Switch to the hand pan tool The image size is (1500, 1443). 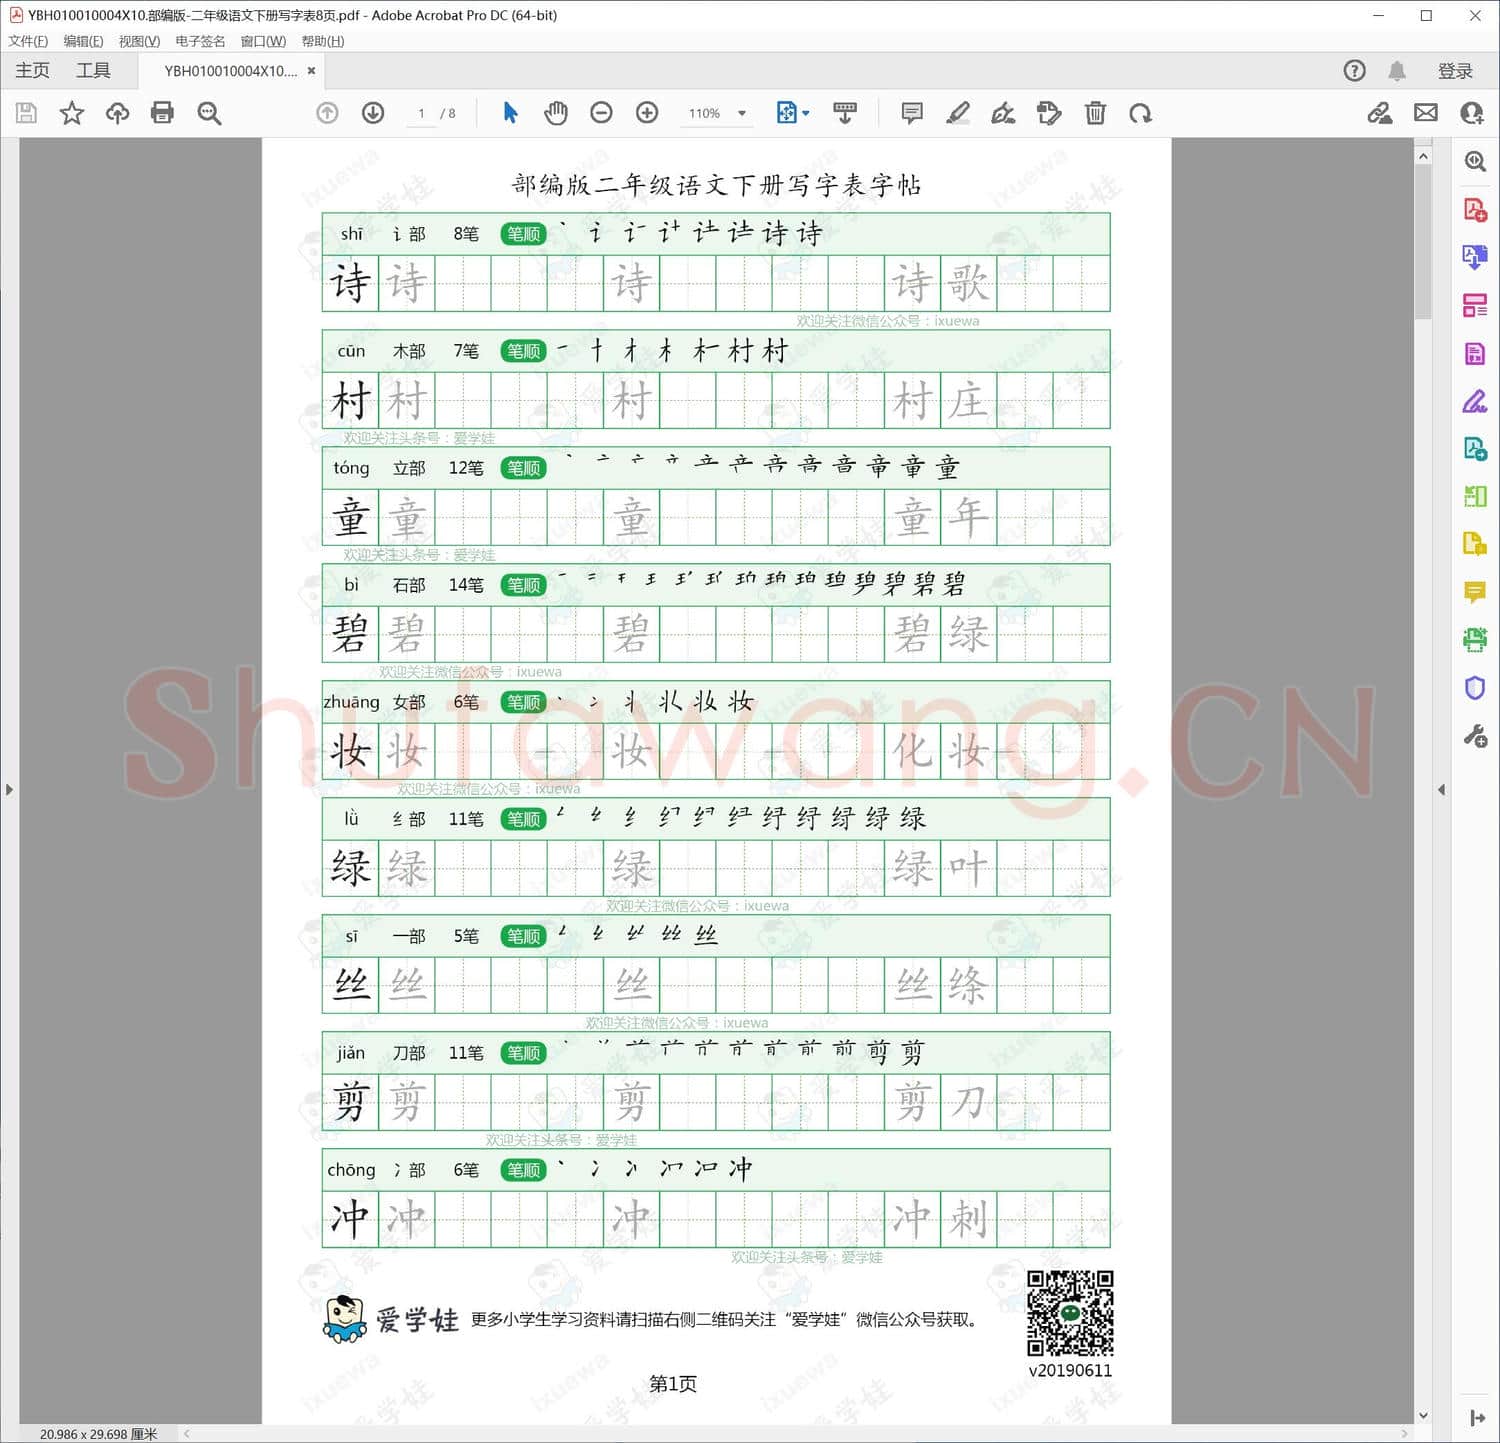(556, 113)
